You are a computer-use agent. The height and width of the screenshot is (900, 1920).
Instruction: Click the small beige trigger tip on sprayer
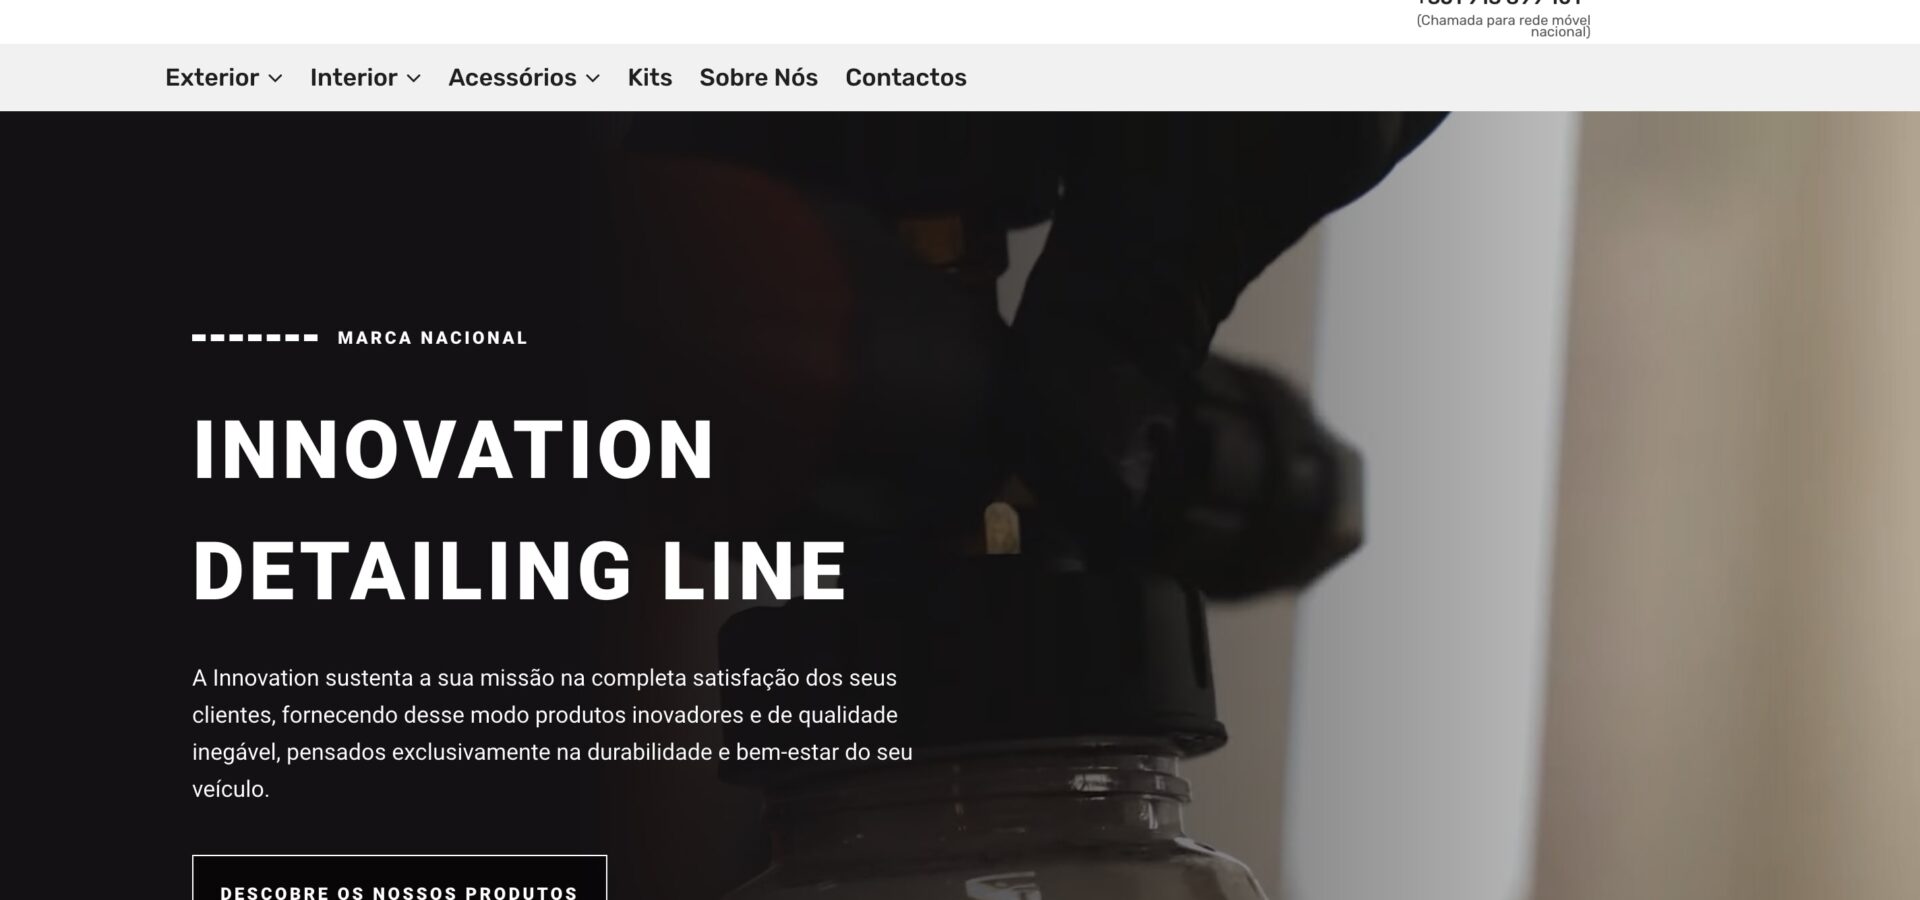coord(1001,528)
